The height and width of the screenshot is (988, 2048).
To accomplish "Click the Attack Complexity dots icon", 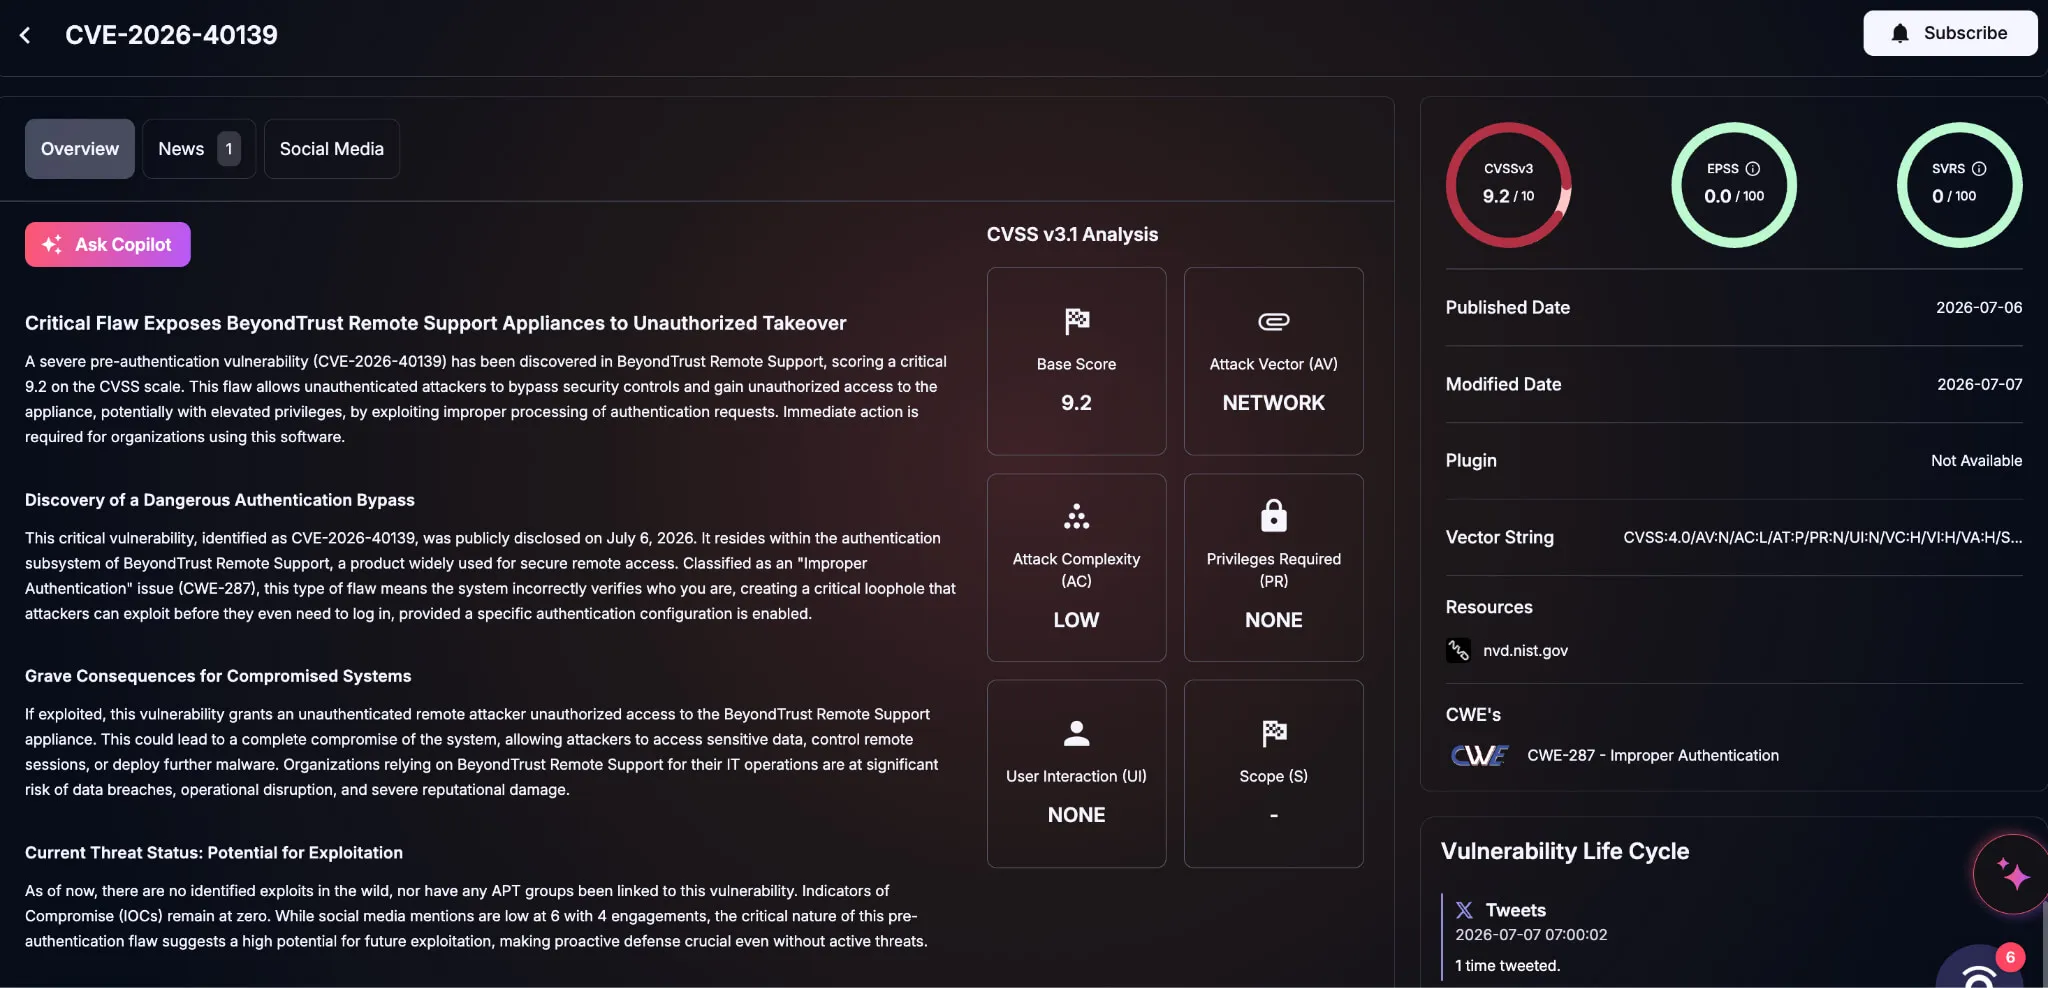I will point(1076,516).
